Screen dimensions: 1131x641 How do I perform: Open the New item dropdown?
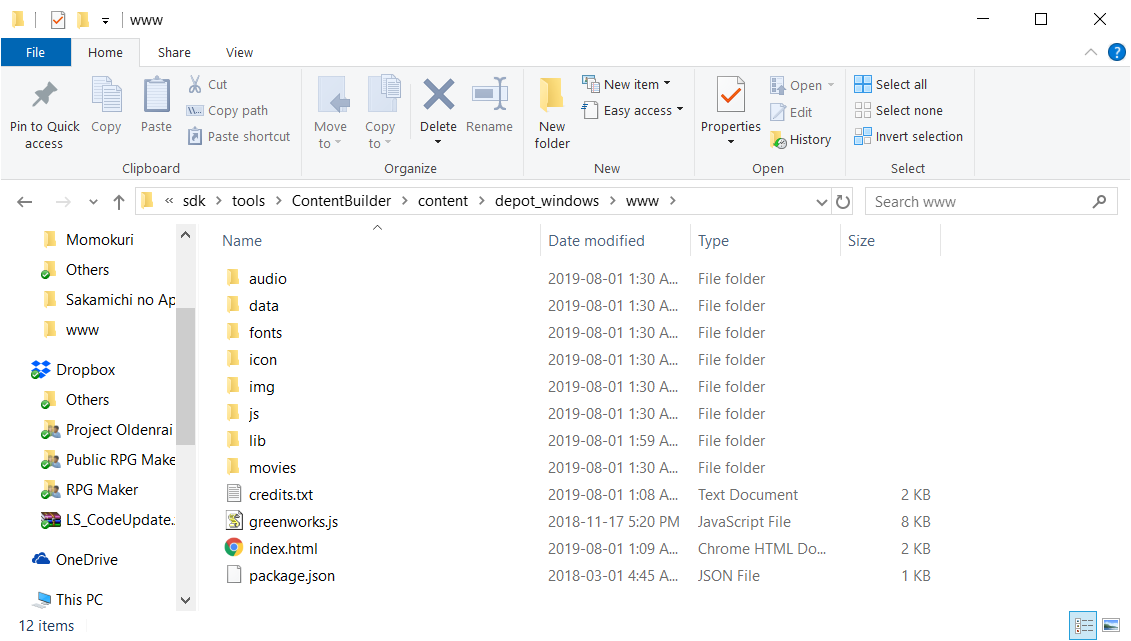coord(627,84)
